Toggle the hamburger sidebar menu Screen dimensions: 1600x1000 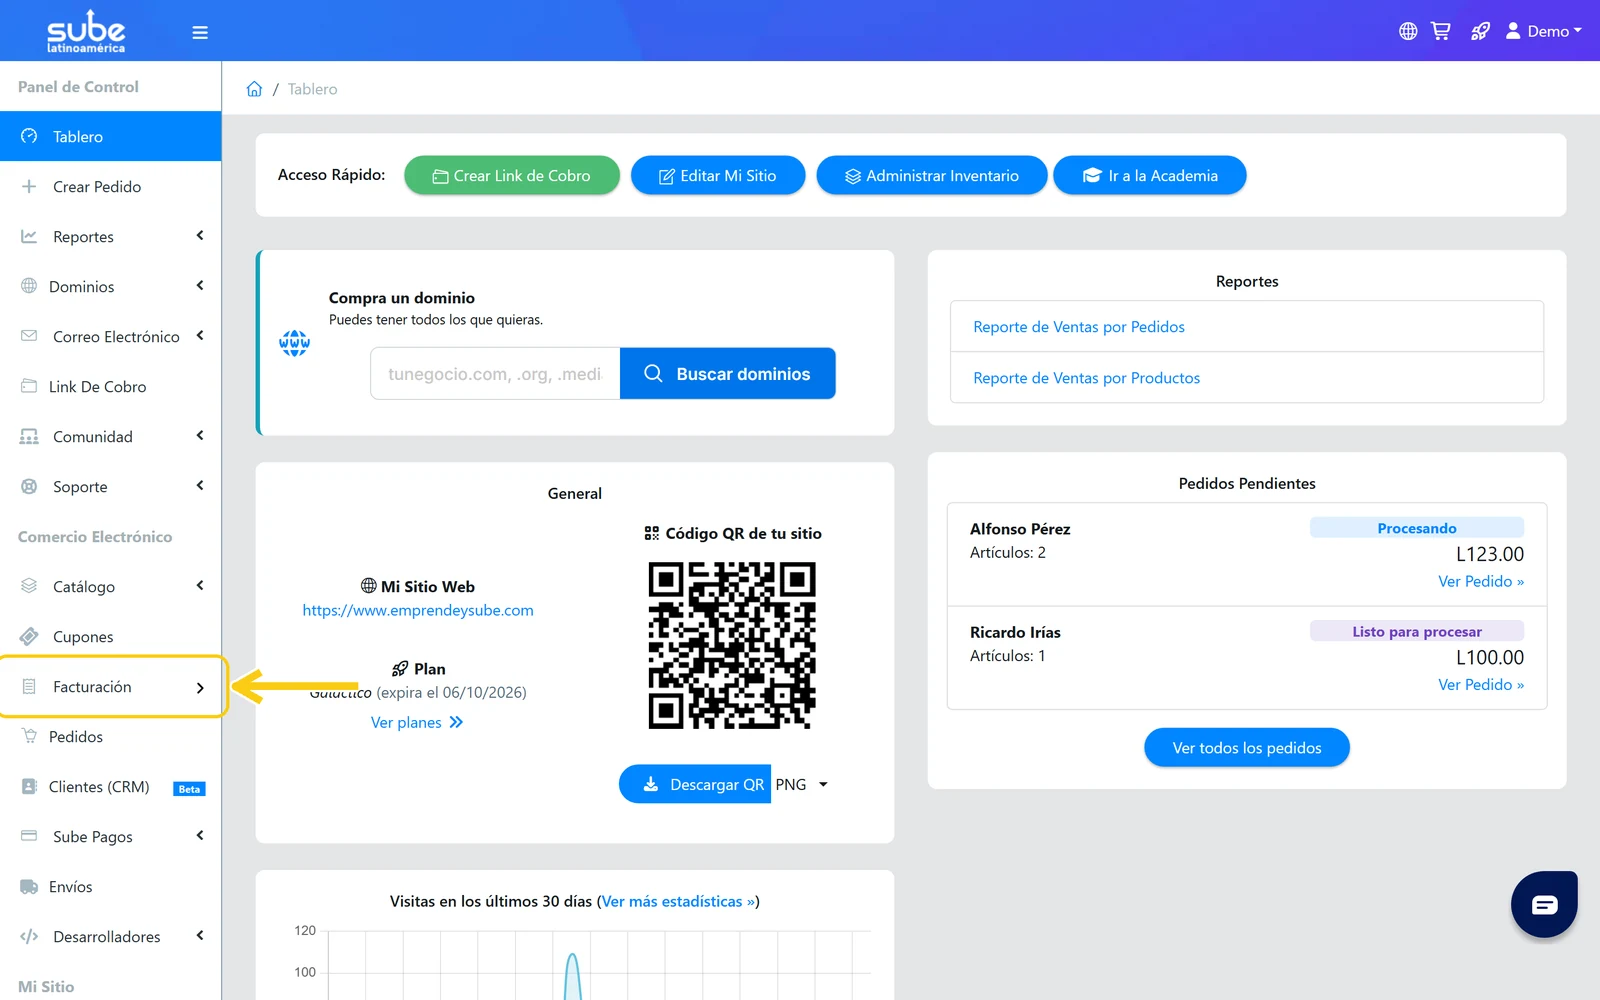[x=200, y=32]
